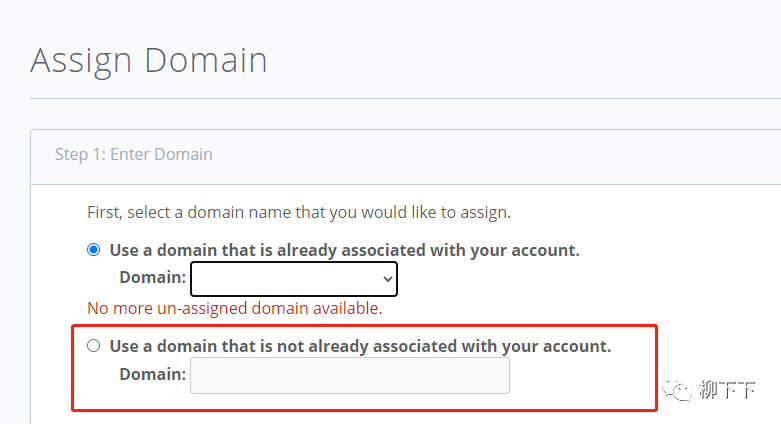Click into the unassociated Domain text field

coord(349,376)
